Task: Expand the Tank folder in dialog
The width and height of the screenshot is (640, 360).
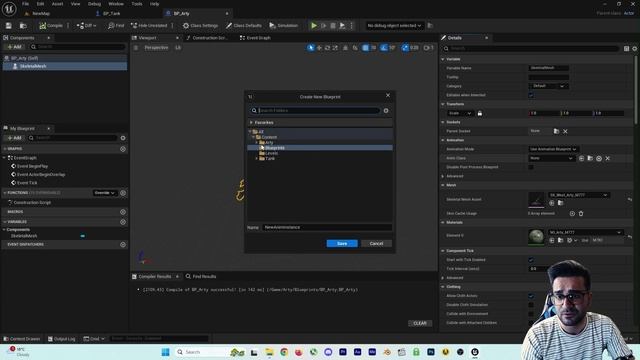Action: point(257,158)
